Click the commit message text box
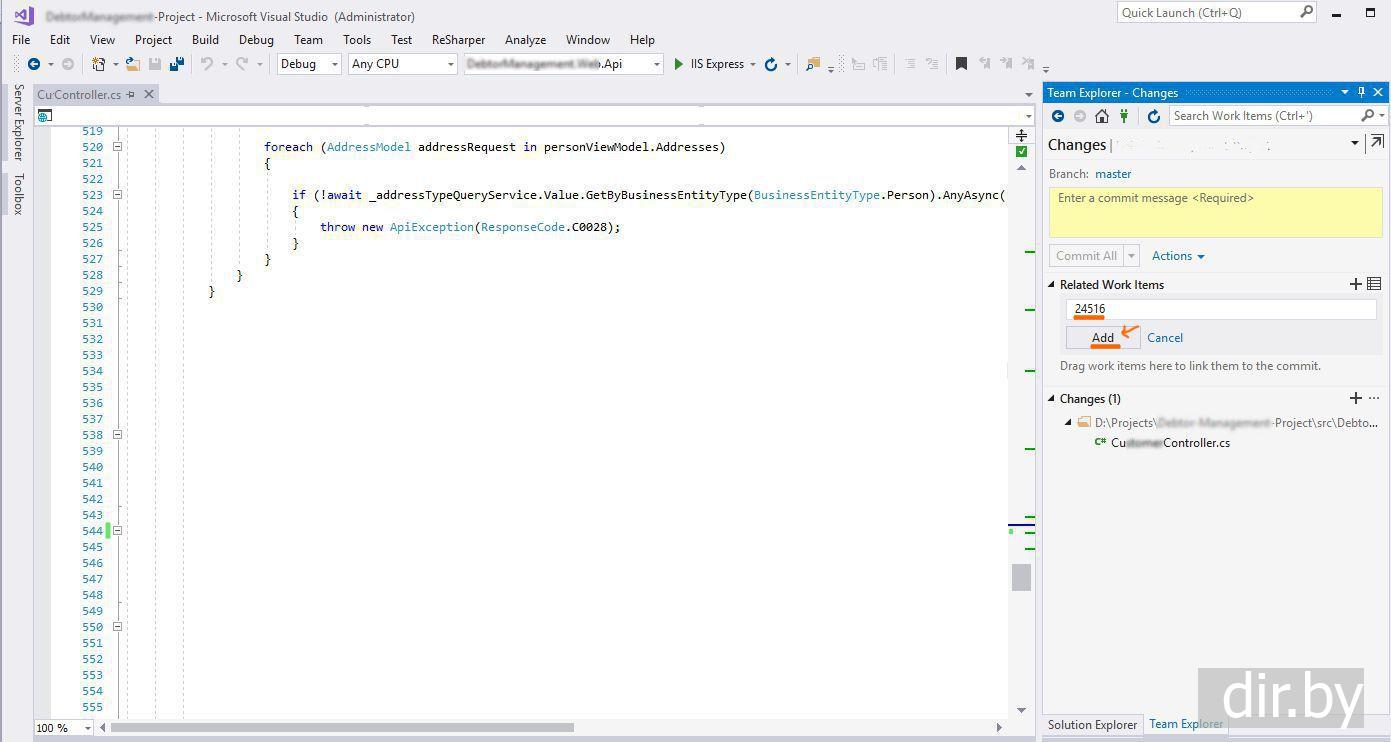1391x742 pixels. pos(1213,213)
